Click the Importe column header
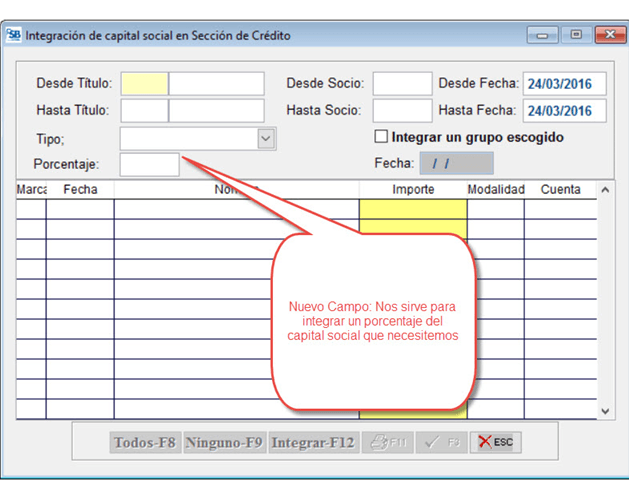Viewport: 629px width, 499px height. coord(412,189)
